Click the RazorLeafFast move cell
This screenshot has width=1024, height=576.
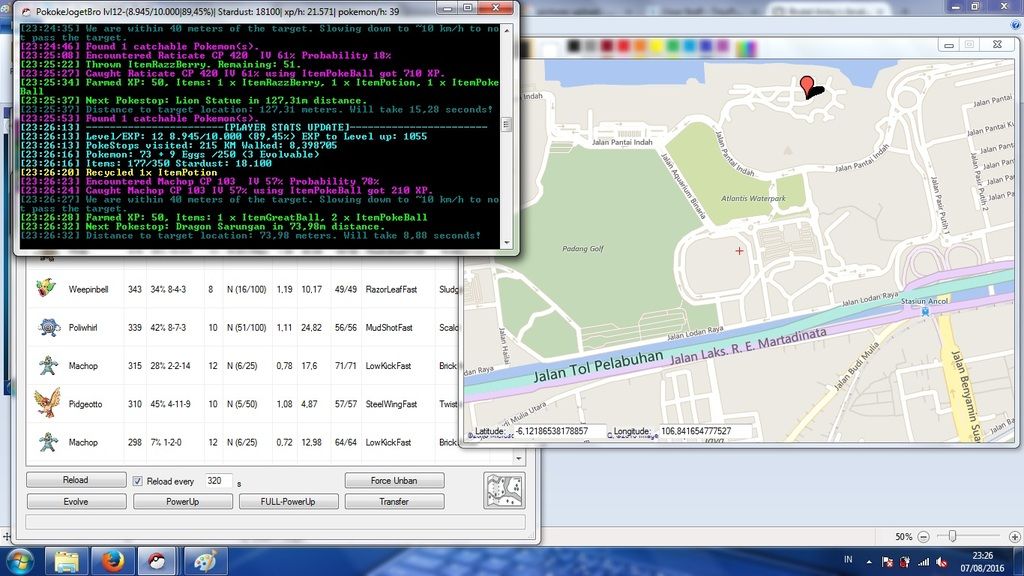point(391,289)
